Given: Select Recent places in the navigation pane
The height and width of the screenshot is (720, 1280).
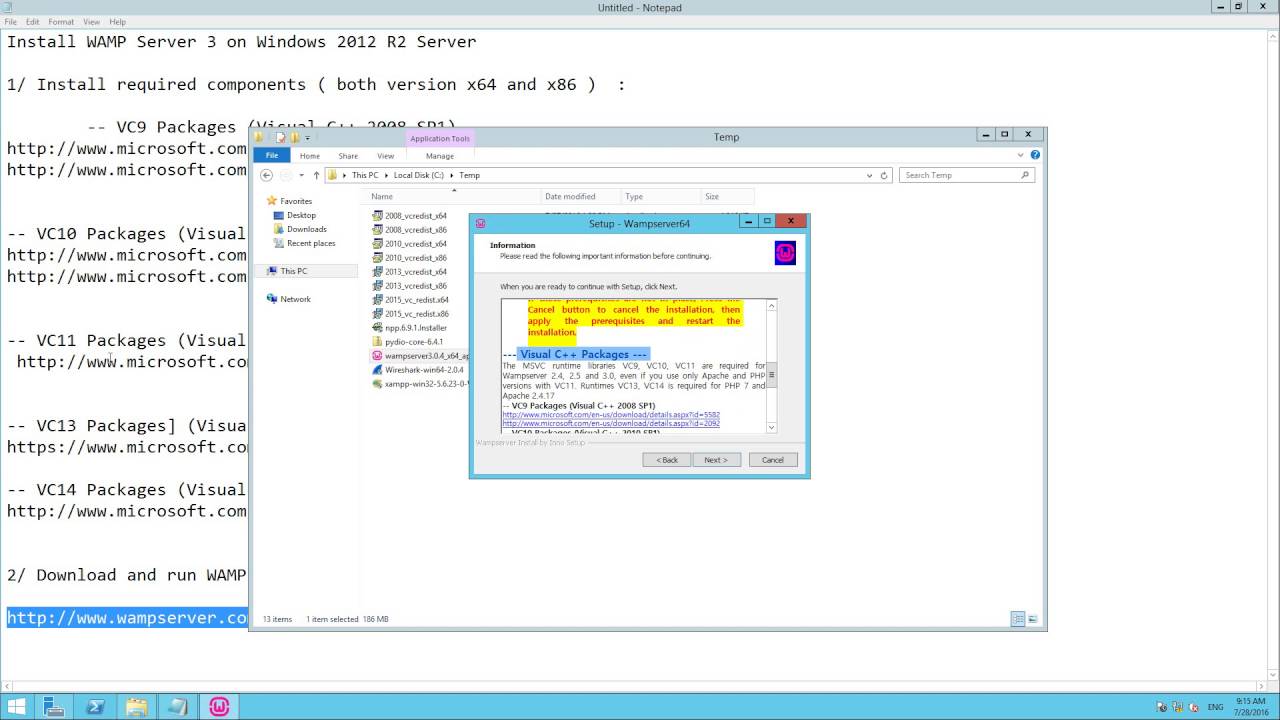Looking at the screenshot, I should [311, 243].
